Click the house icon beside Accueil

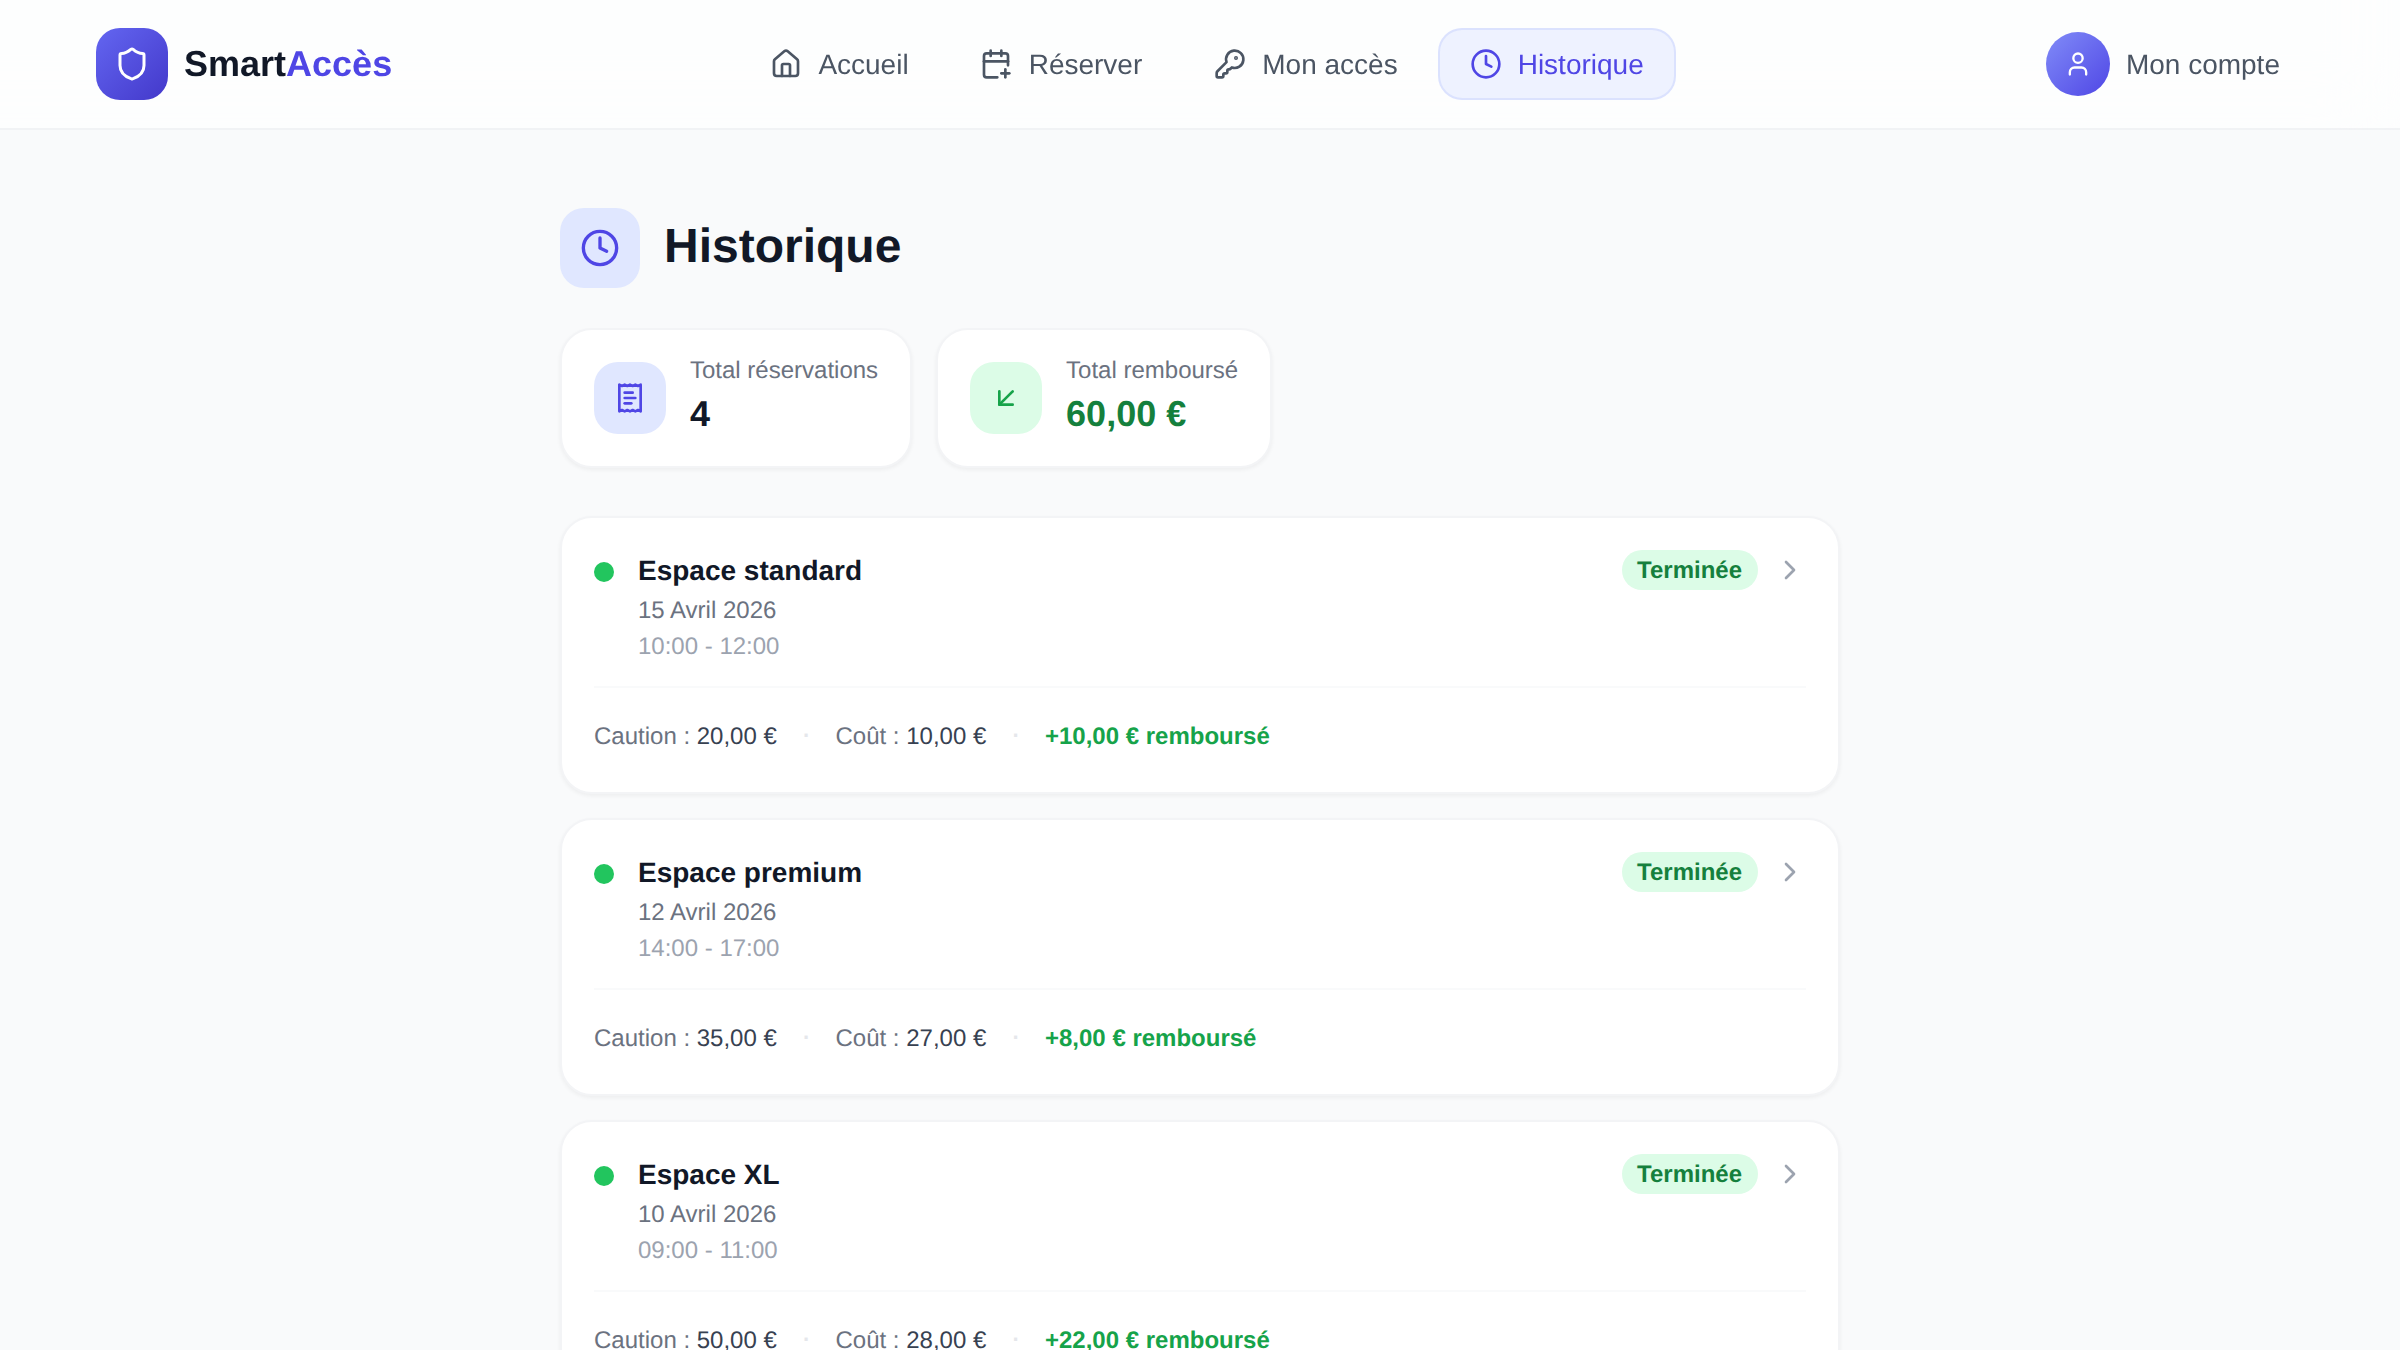[786, 64]
